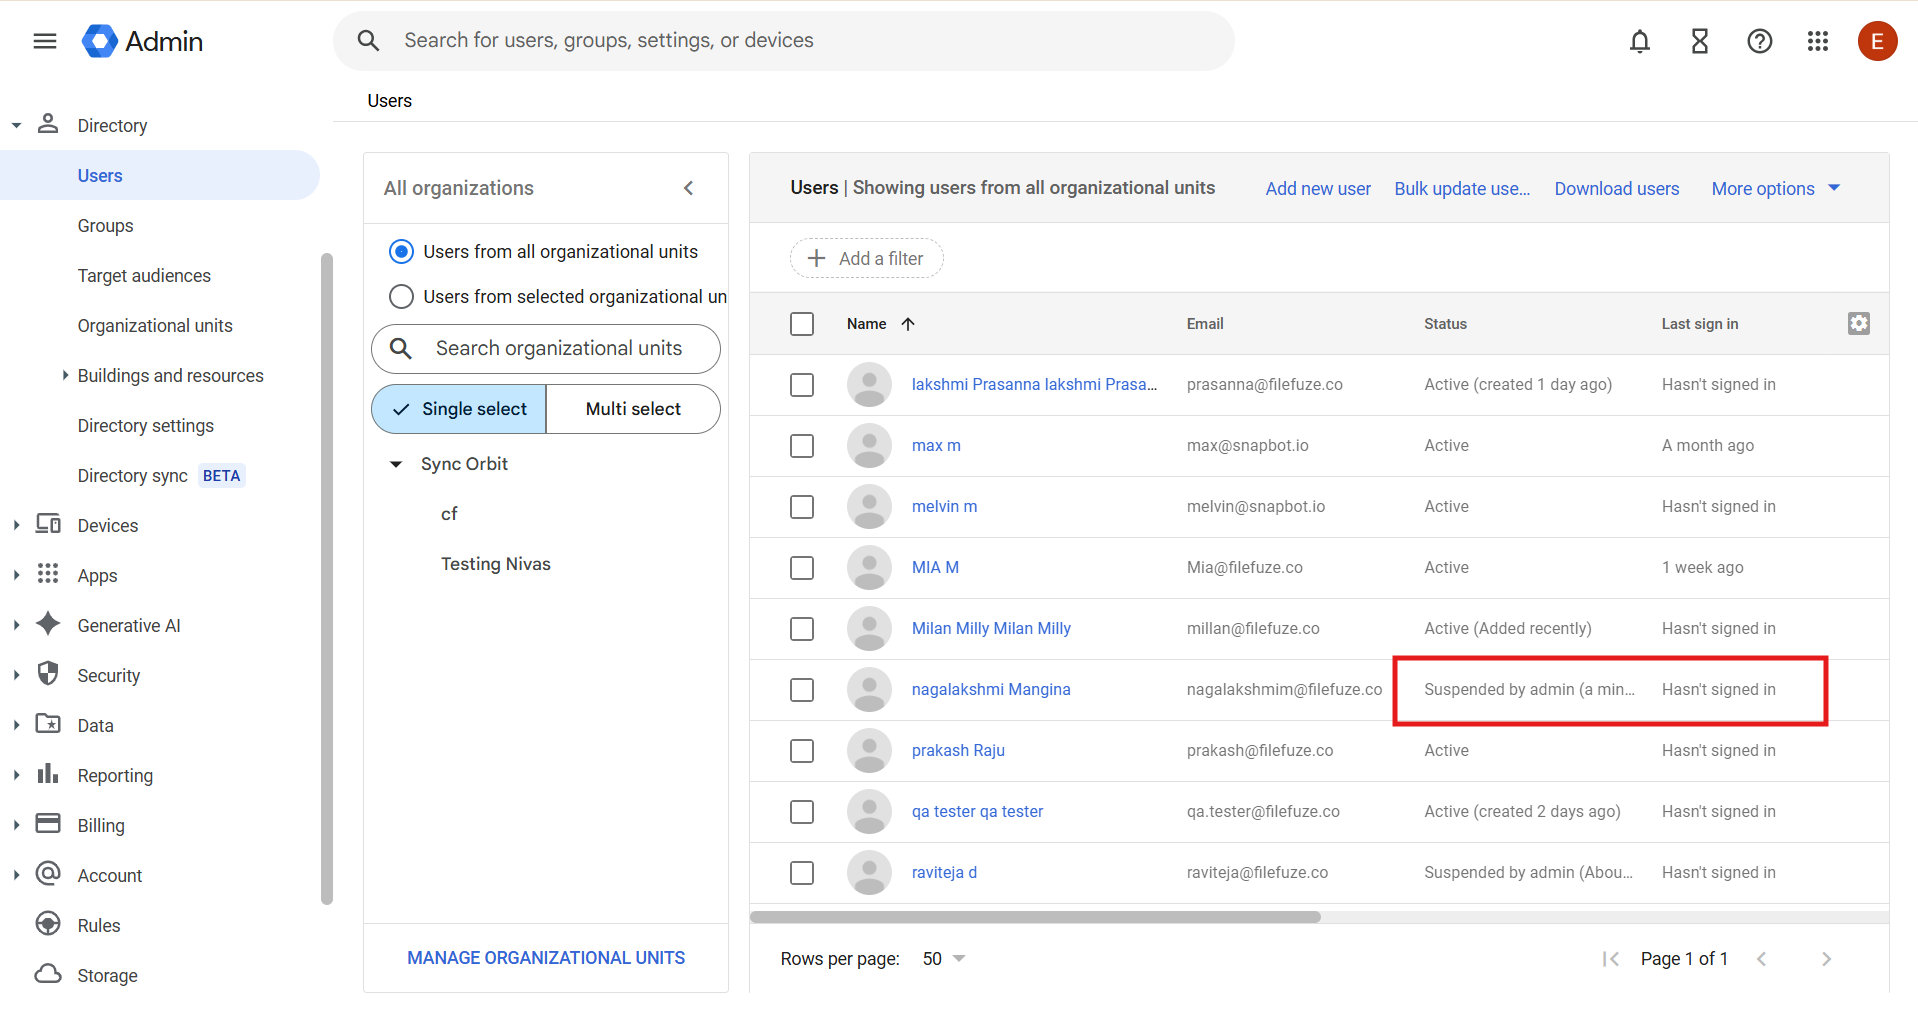Click the Storage cloud icon
The image size is (1918, 1015).
click(48, 974)
